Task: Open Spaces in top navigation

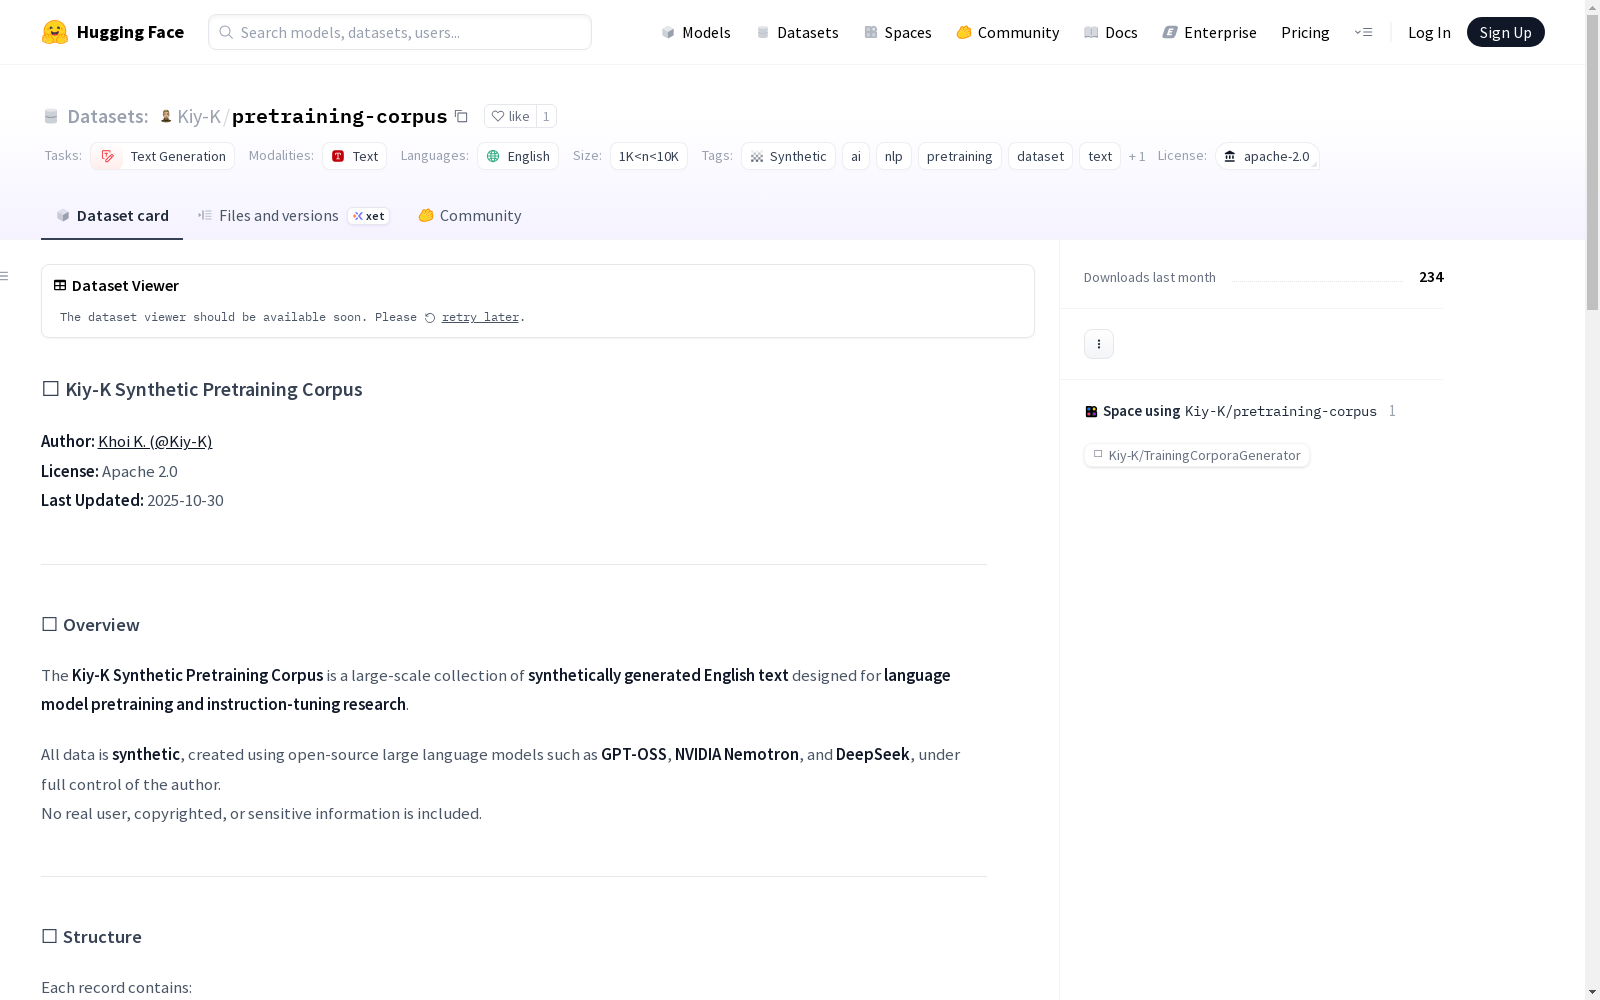Action: 898,32
